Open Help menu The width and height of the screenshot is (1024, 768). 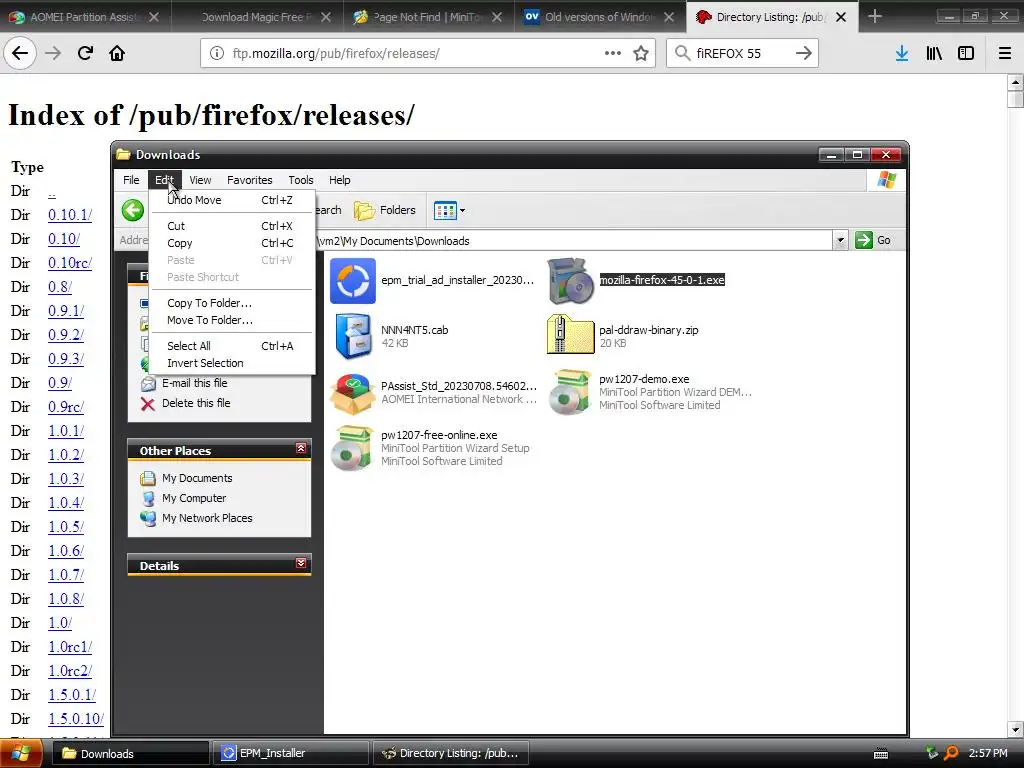[x=340, y=180]
